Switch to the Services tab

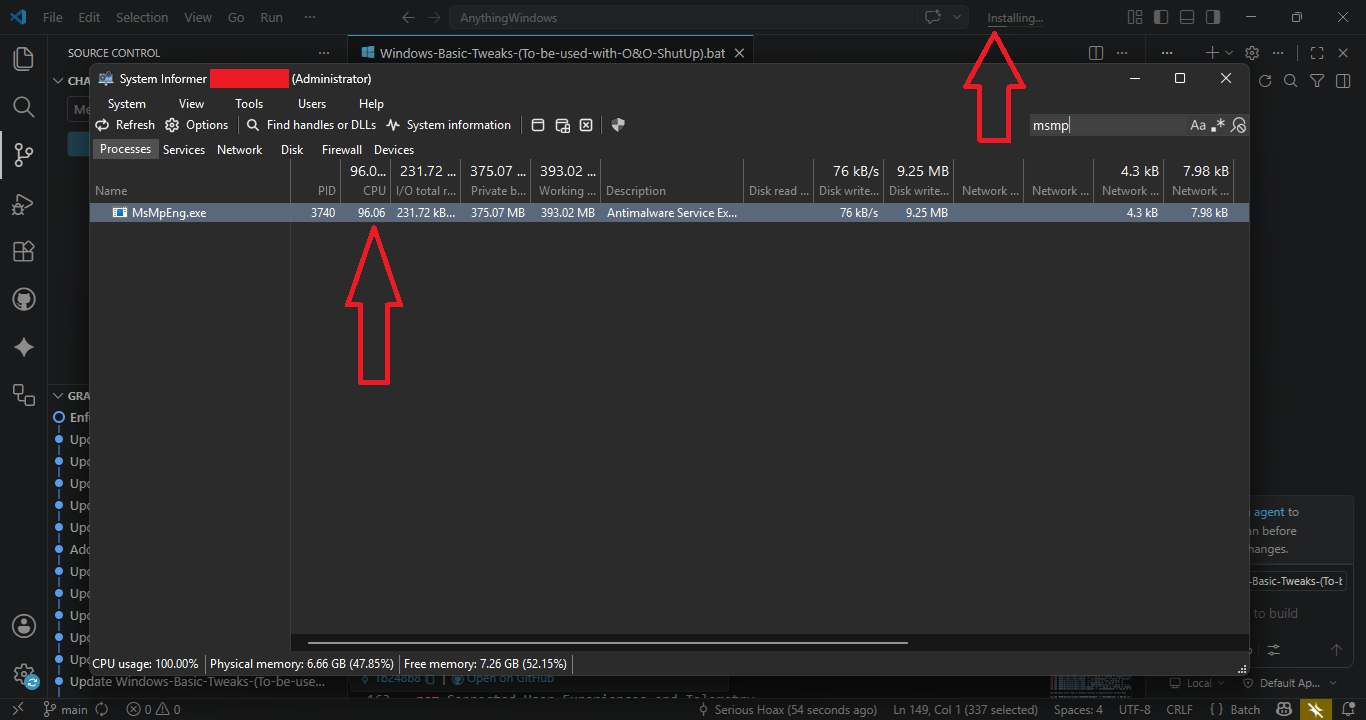184,150
